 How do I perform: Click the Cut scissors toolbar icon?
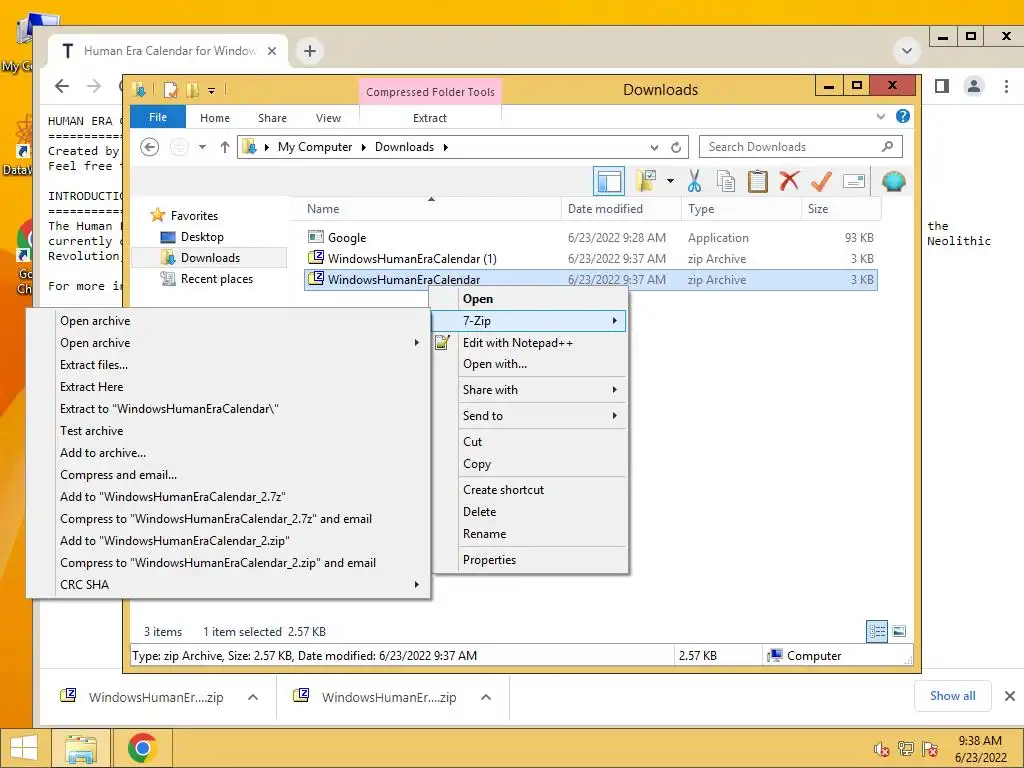pyautogui.click(x=694, y=181)
